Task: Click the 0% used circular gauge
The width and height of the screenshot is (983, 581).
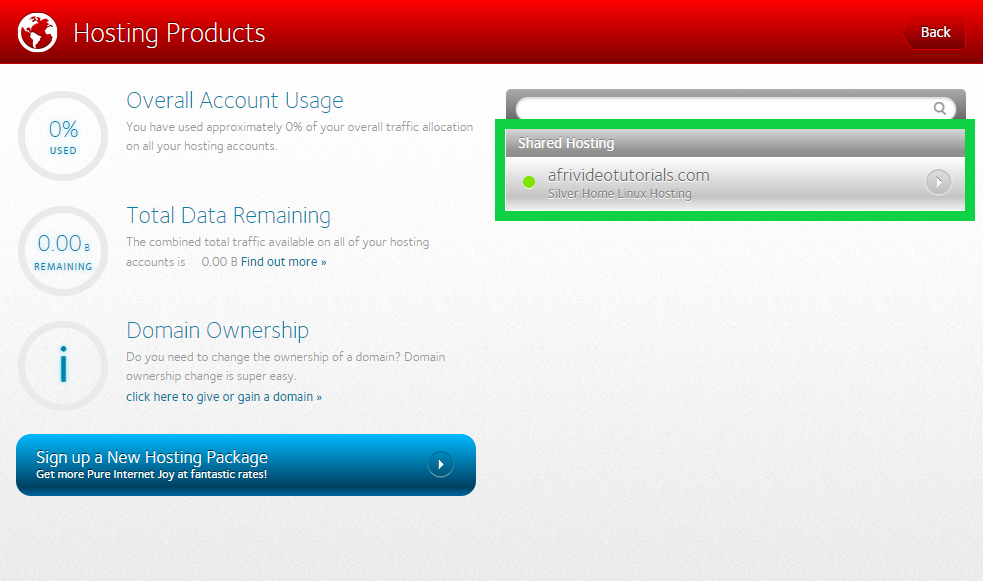Action: (x=63, y=136)
